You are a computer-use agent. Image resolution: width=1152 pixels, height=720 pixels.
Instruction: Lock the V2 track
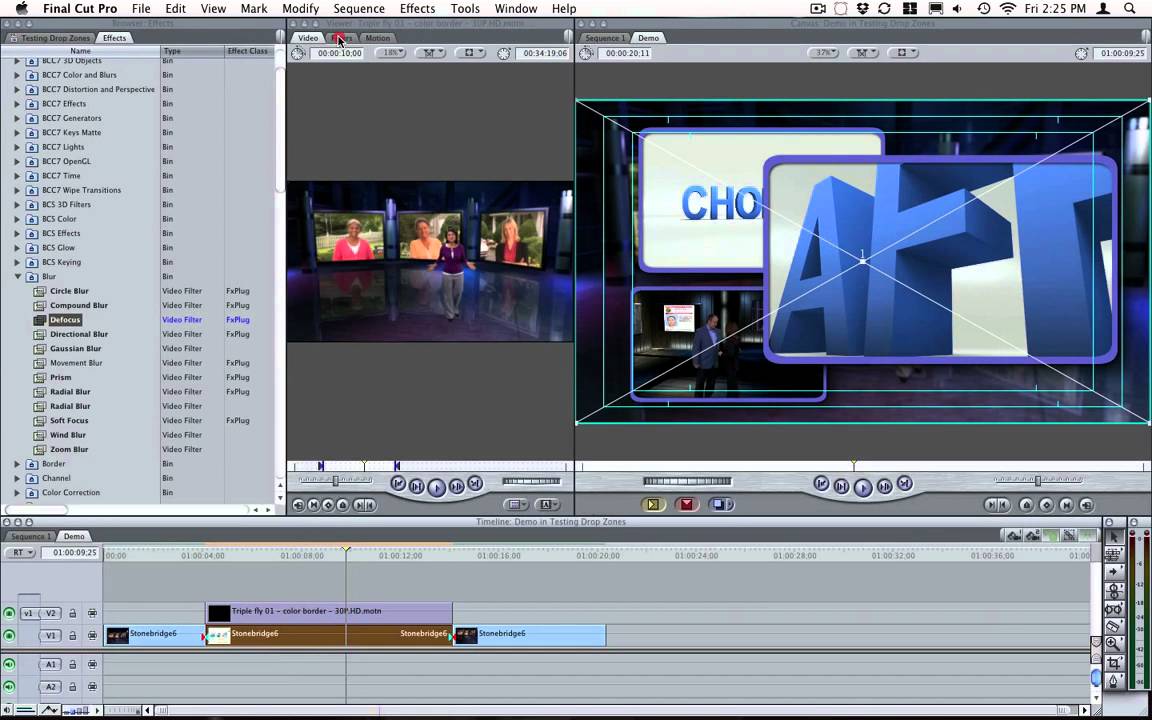(73, 613)
